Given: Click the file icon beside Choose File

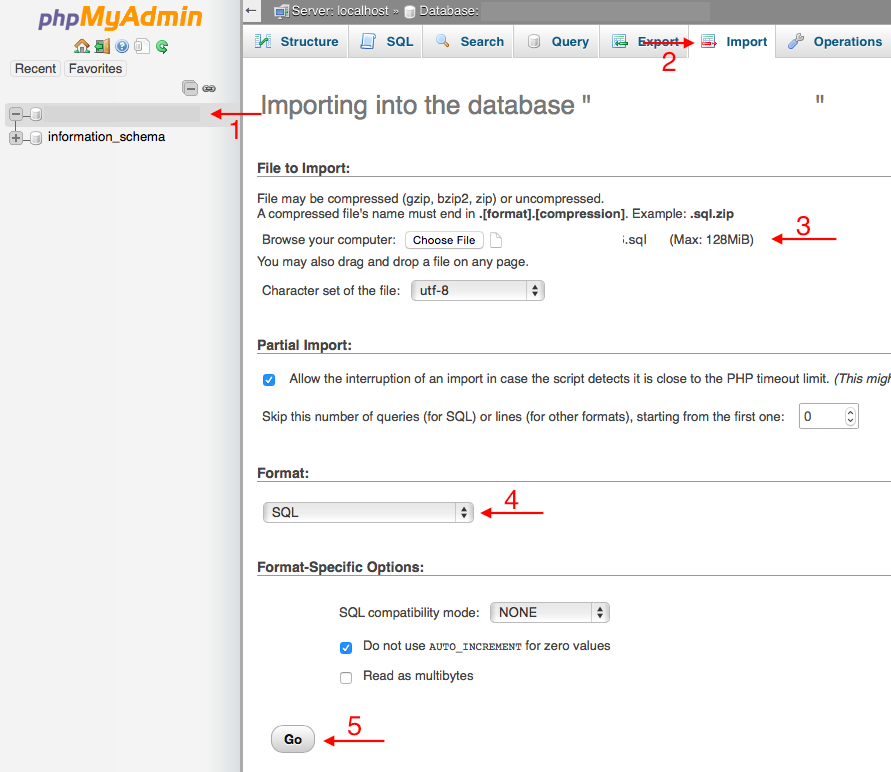Looking at the screenshot, I should [496, 239].
